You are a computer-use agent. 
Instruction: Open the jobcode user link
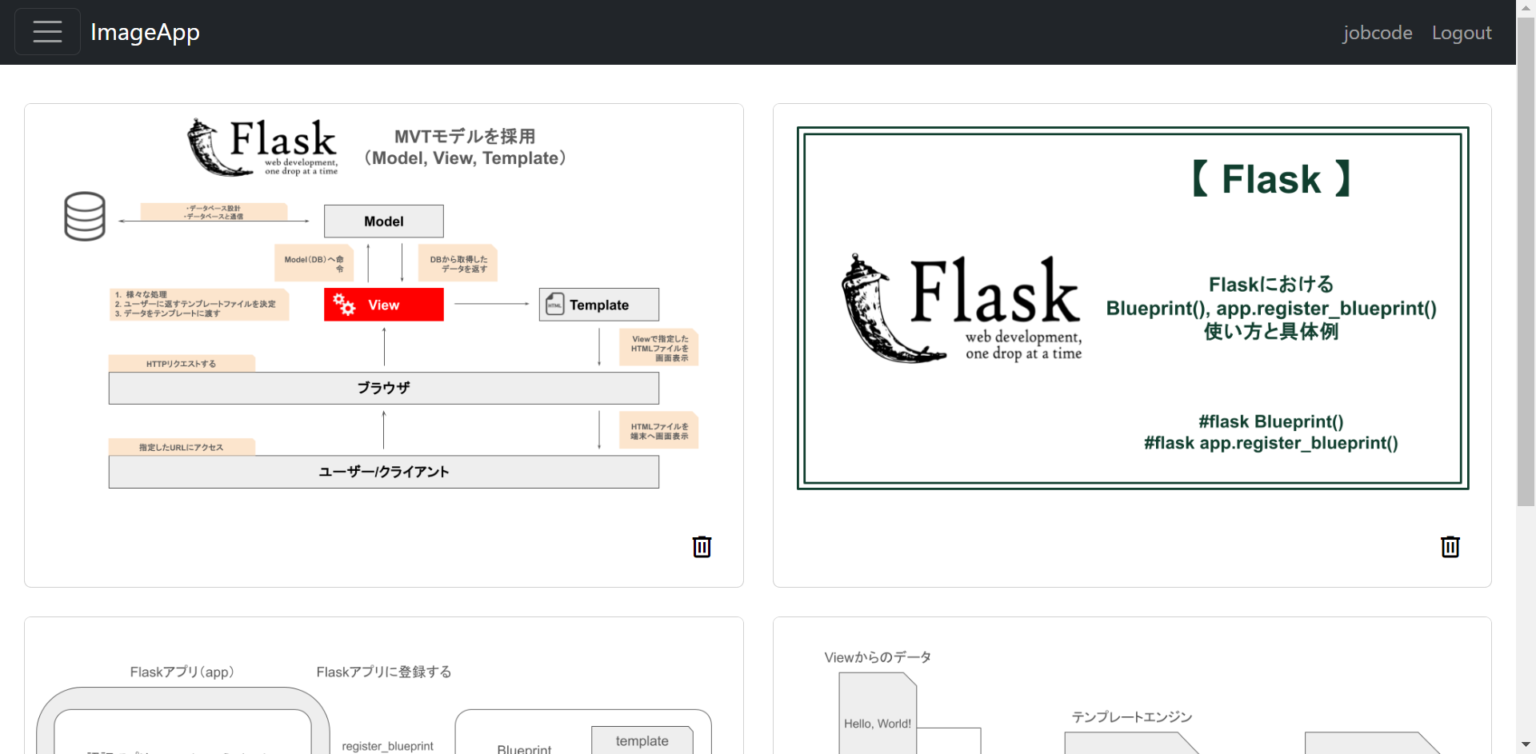click(x=1377, y=33)
